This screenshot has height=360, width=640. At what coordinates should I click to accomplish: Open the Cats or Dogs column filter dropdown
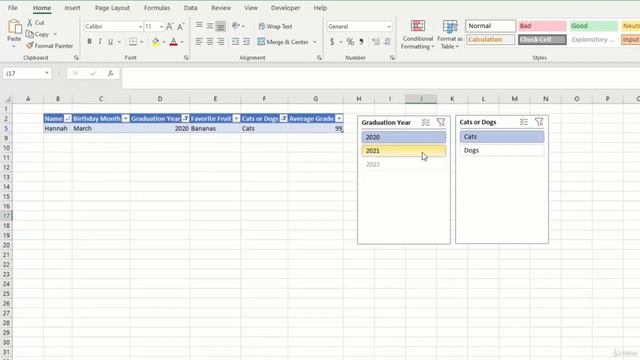click(x=284, y=118)
